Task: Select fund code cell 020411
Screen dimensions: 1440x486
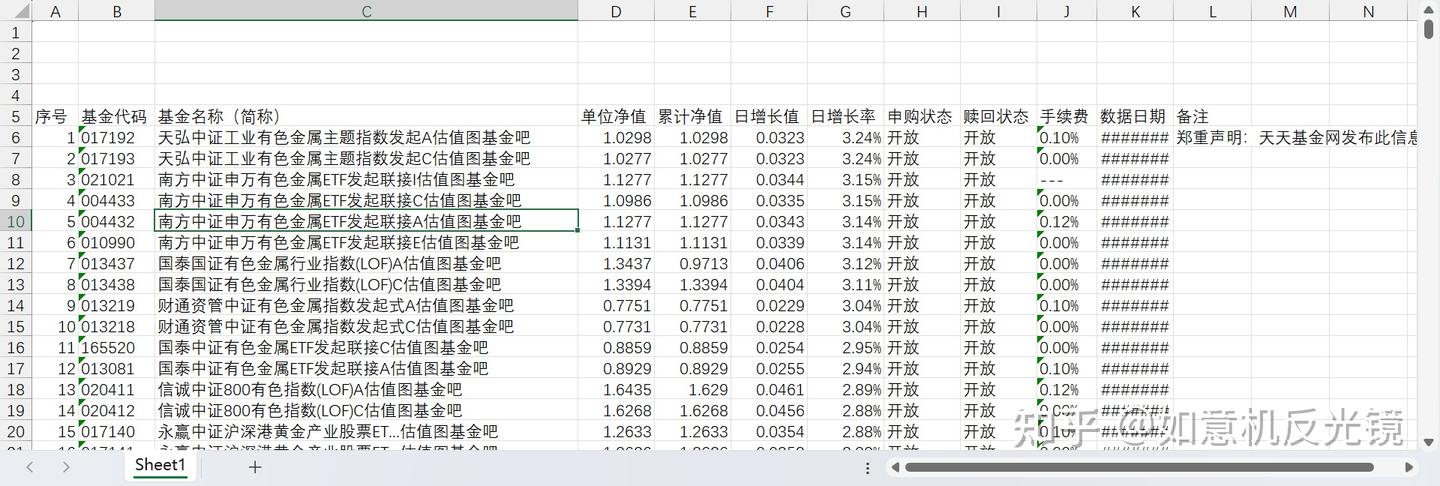Action: coord(117,389)
